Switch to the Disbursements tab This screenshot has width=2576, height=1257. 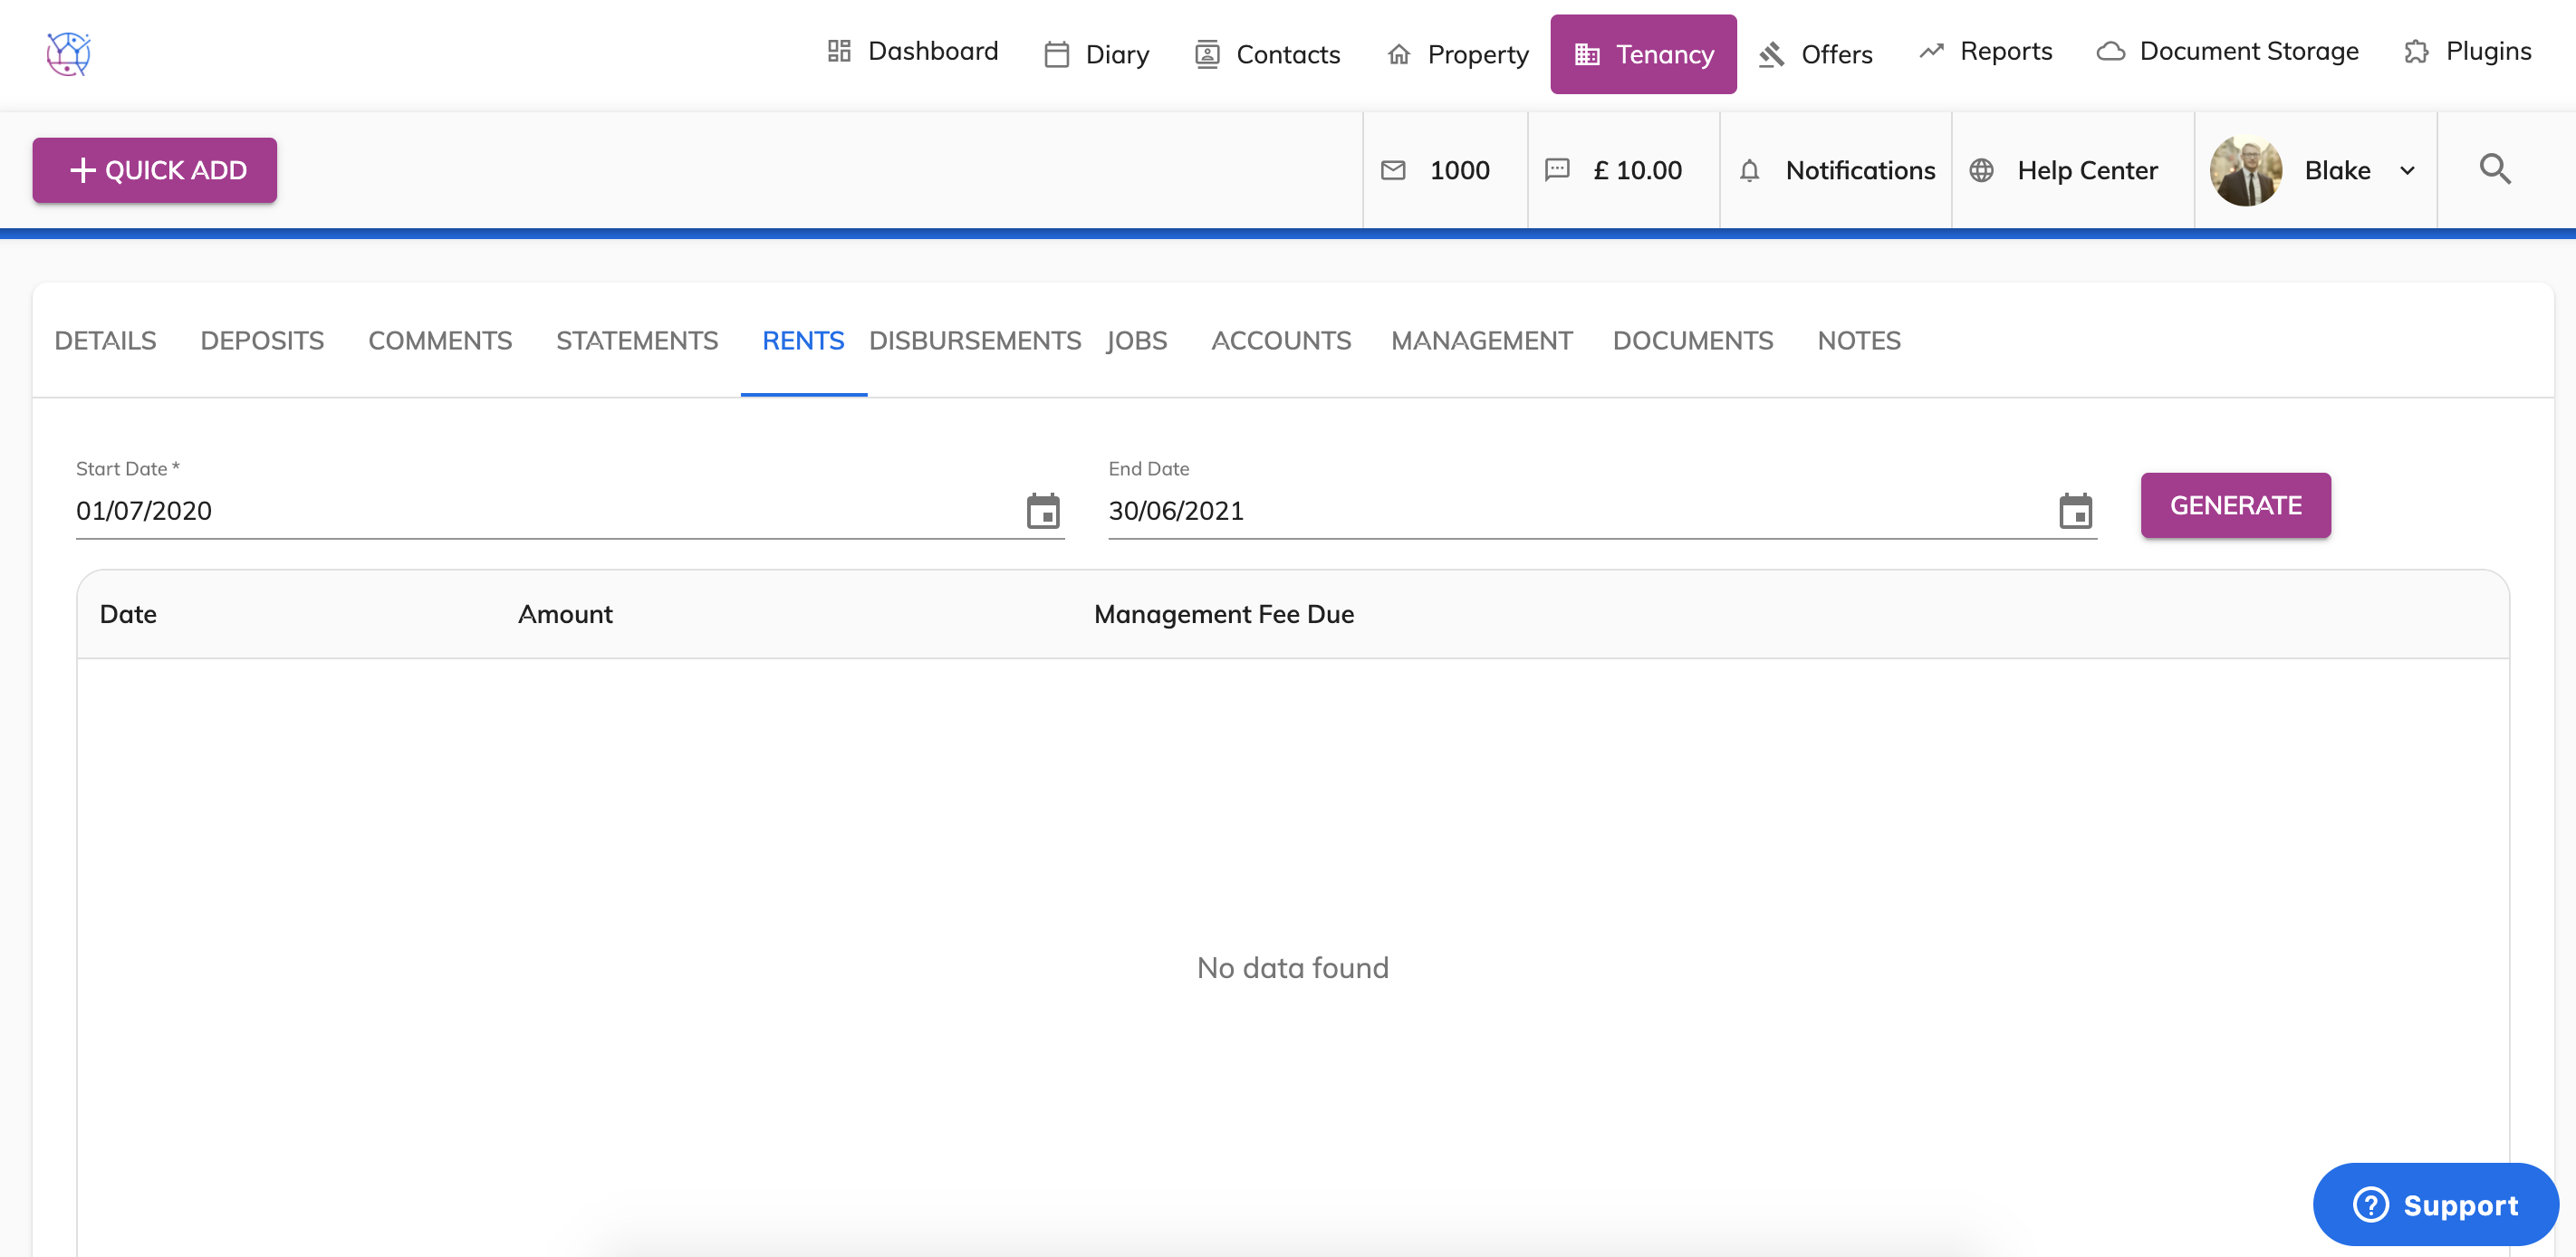point(974,341)
